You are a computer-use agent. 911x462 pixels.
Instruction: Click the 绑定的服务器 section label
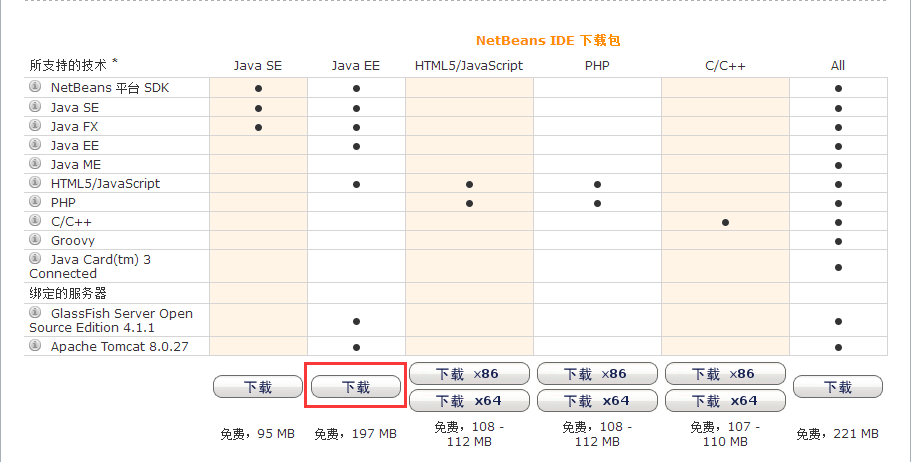click(68, 293)
